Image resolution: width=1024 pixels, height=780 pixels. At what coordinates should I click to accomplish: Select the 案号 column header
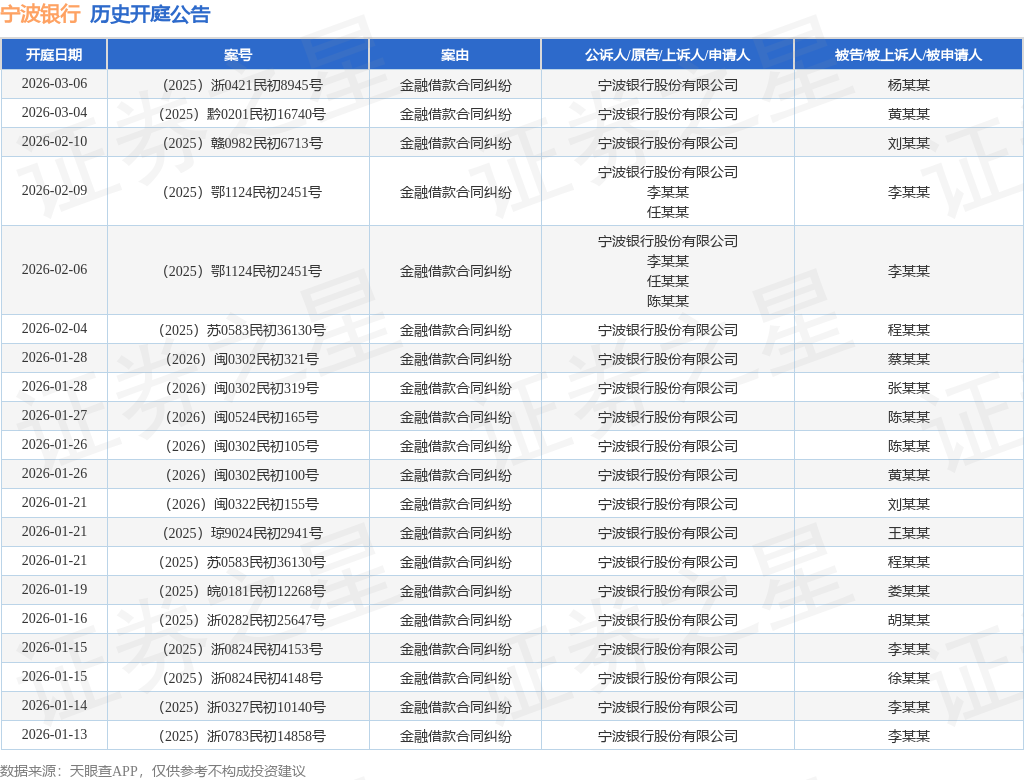coord(238,55)
